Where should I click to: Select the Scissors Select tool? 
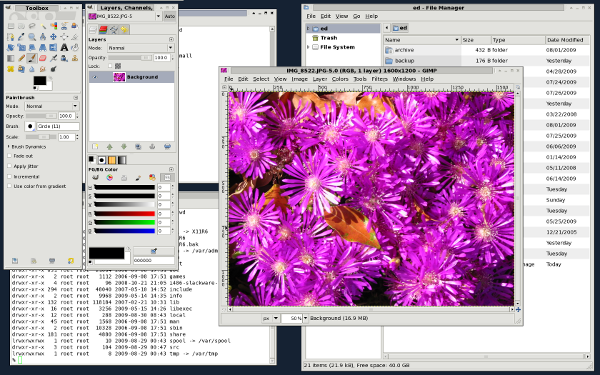point(64,26)
